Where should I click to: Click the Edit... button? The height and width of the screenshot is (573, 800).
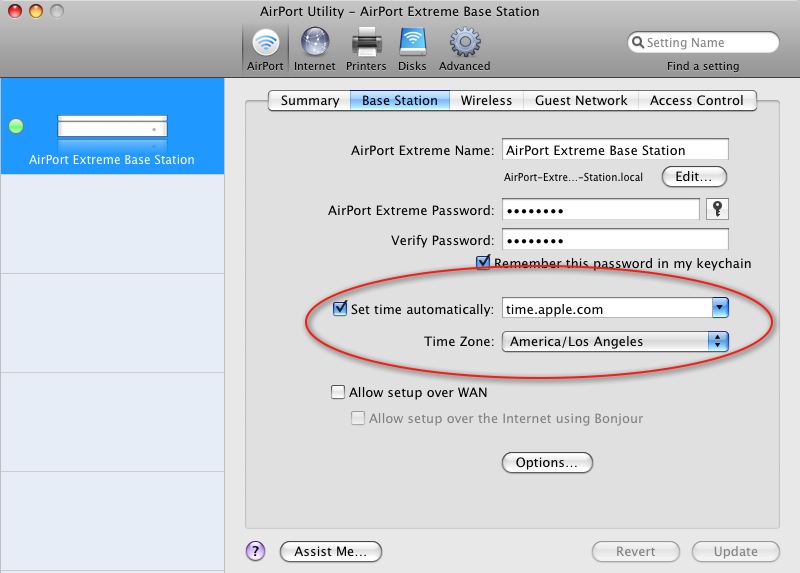click(x=694, y=177)
